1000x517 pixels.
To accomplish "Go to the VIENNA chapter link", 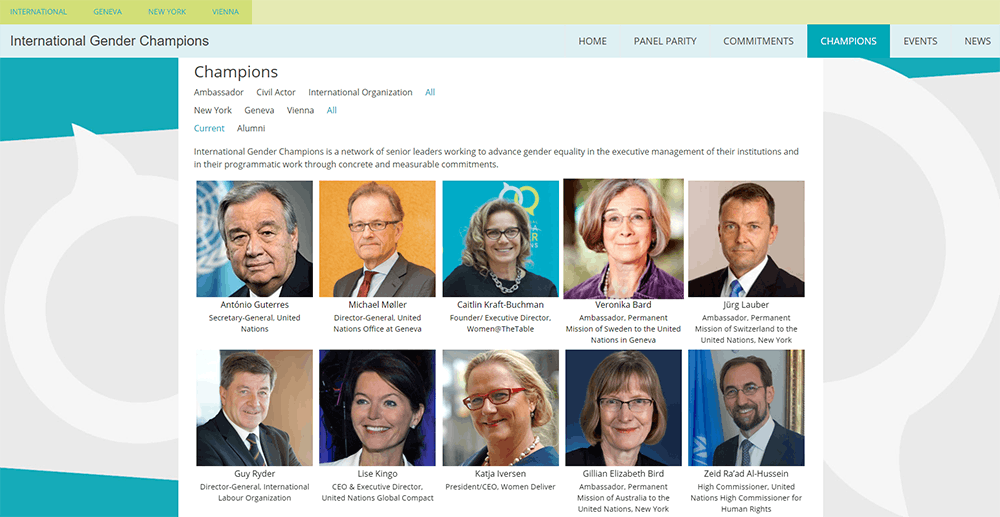I will pyautogui.click(x=225, y=12).
